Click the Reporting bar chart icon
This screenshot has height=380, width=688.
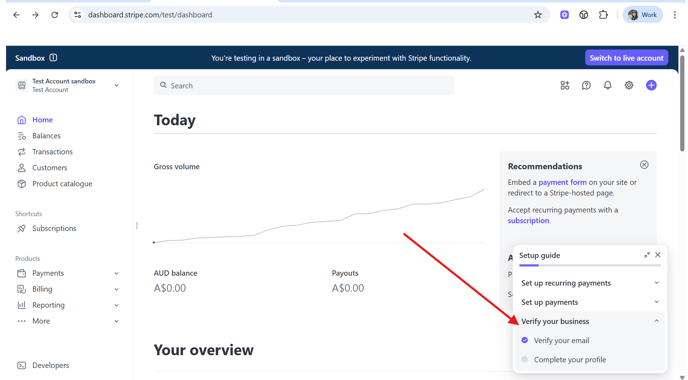coord(22,305)
